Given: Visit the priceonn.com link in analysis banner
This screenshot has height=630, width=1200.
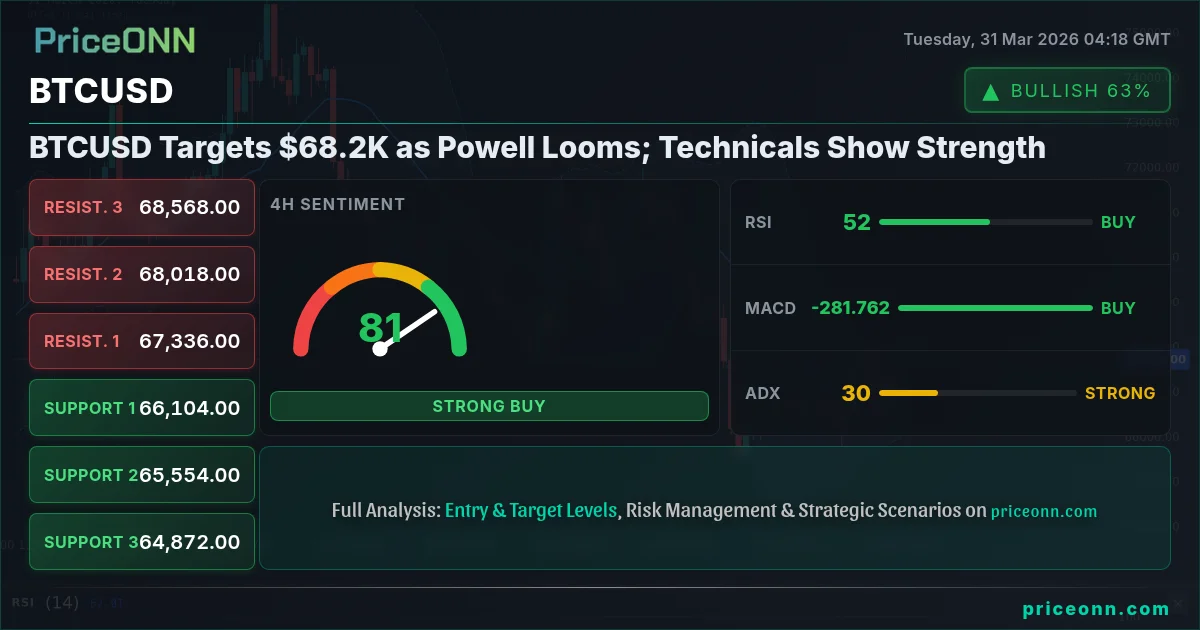Looking at the screenshot, I should click(x=1043, y=511).
